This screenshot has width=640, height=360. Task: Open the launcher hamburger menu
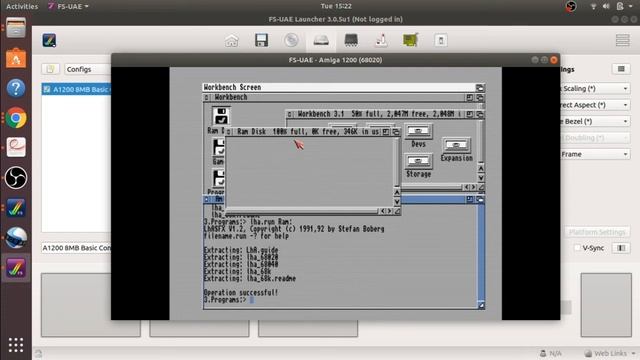point(622,40)
